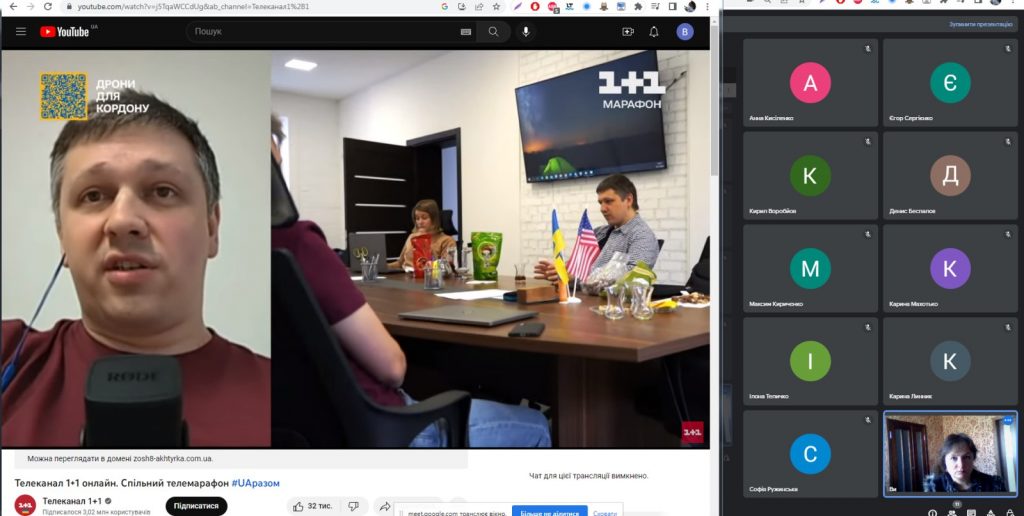This screenshot has width=1024, height=516.
Task: Click in the Пошук search field
Action: coord(320,32)
